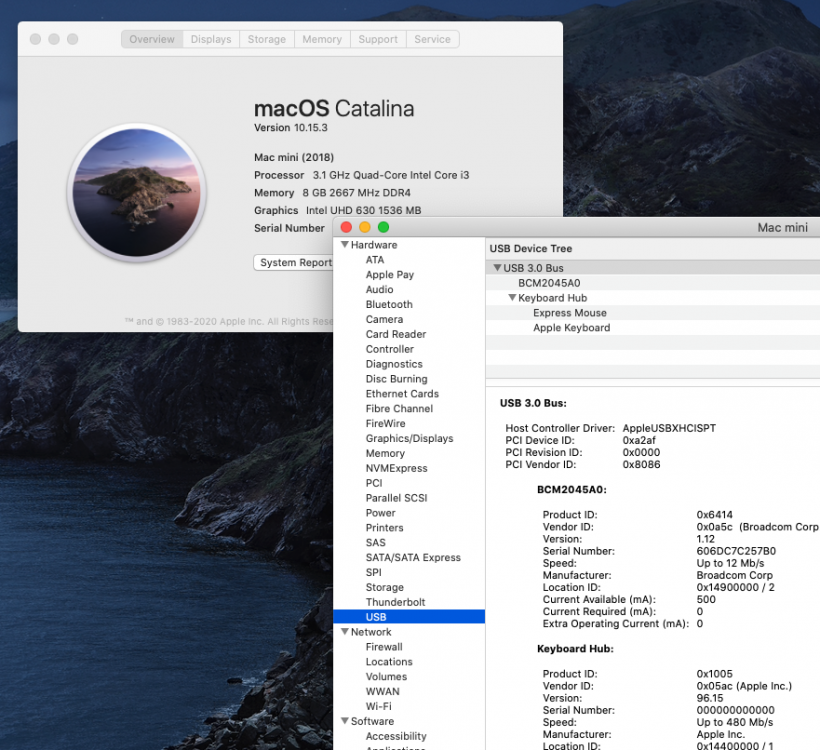Open Card Reader in the sidebar
The height and width of the screenshot is (750, 820).
click(396, 334)
